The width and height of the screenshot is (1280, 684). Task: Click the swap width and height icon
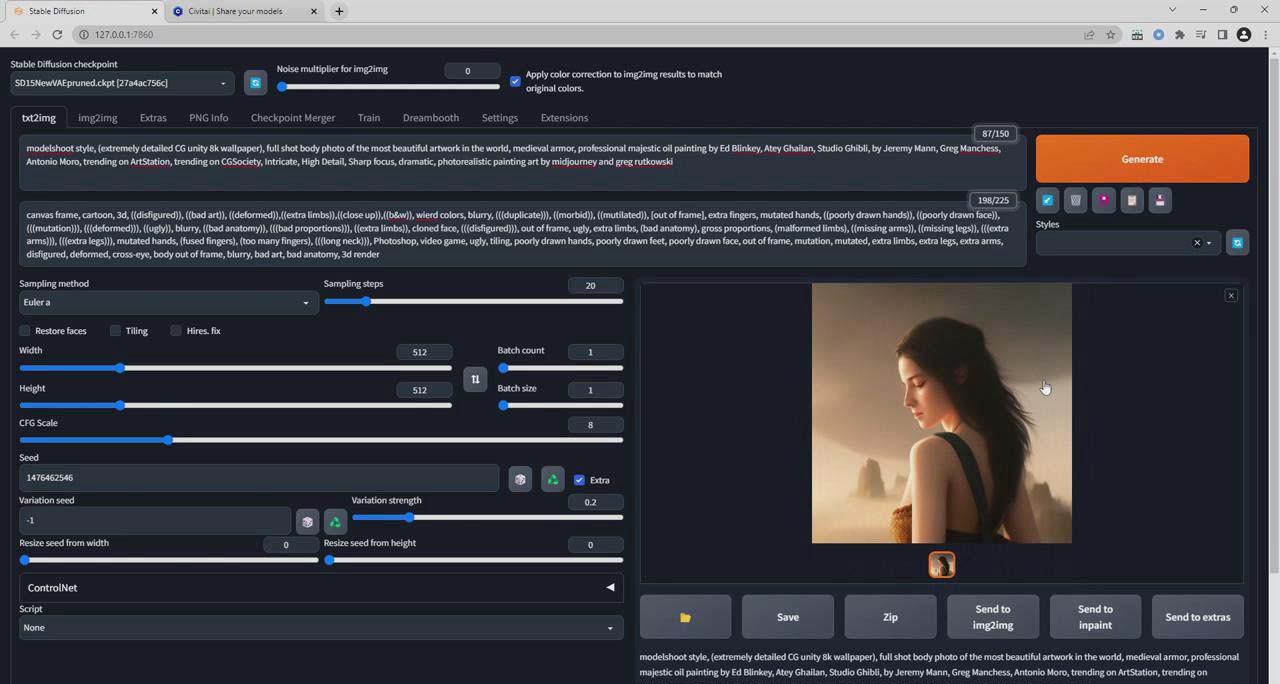click(475, 379)
